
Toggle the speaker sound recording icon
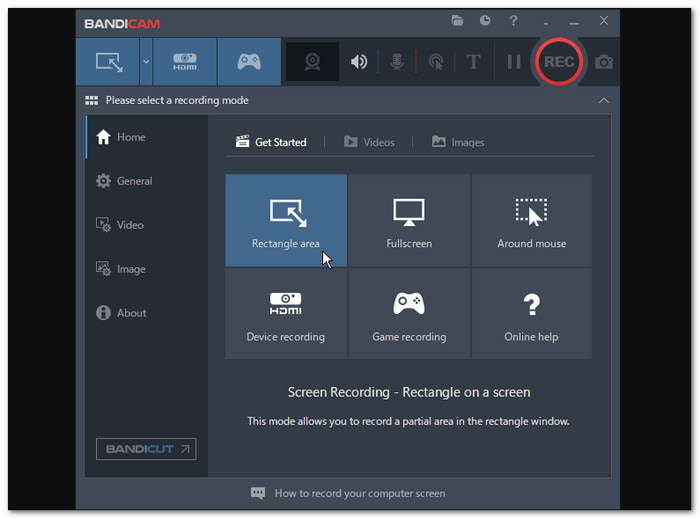coord(358,62)
